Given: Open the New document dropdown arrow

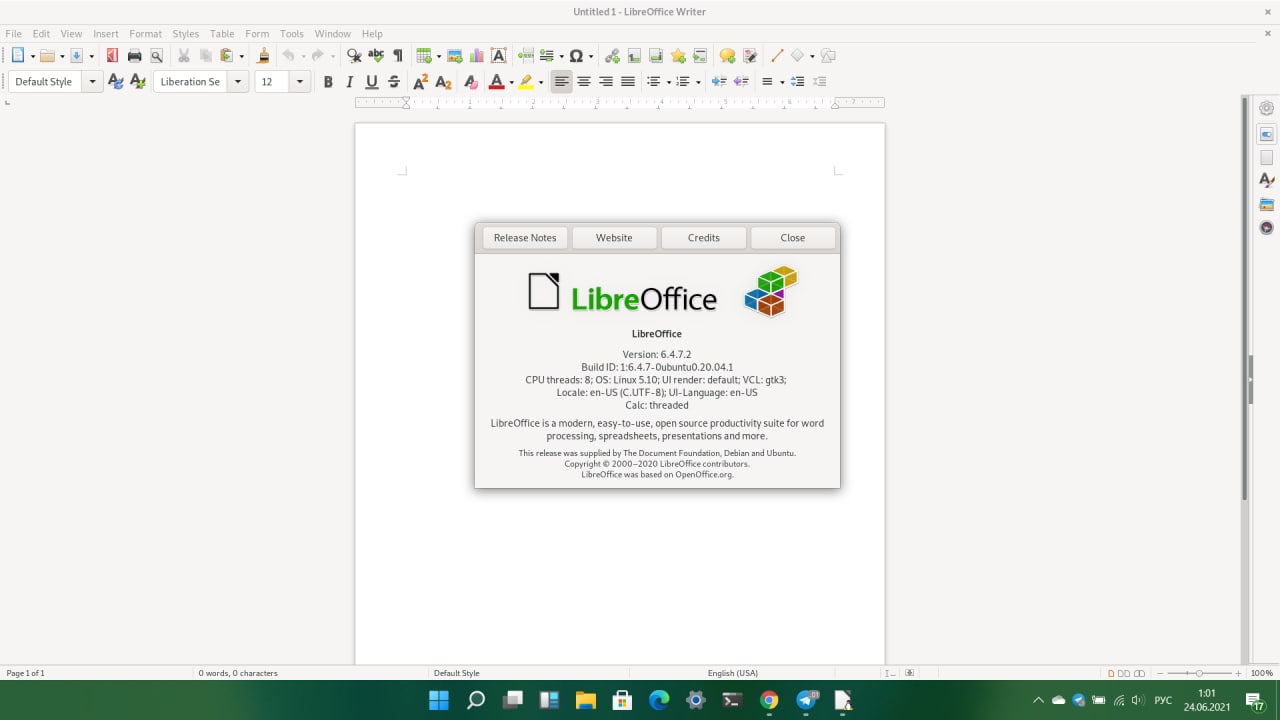Looking at the screenshot, I should coord(33,56).
